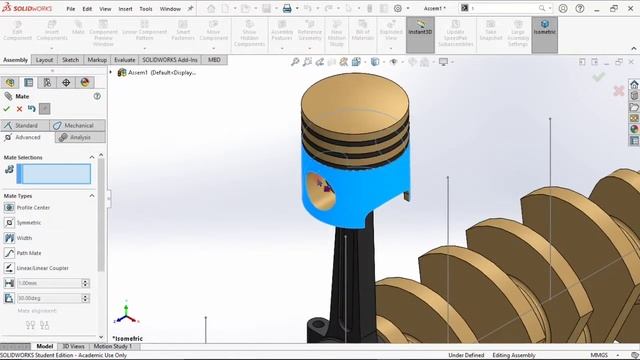Open the Window menu
Image resolution: width=640 pixels, height=360 pixels.
pyautogui.click(x=170, y=9)
